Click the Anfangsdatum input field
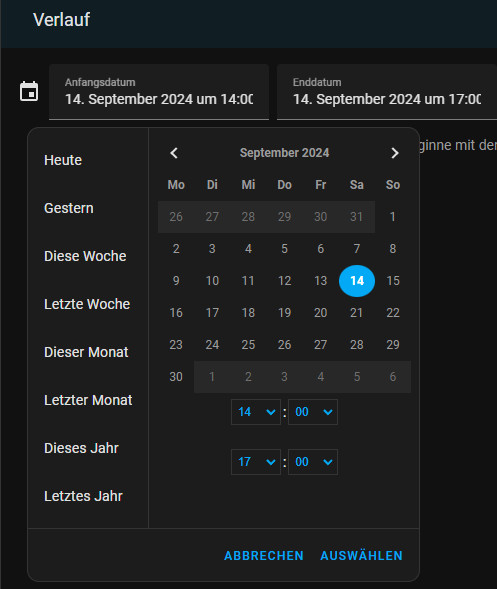Image resolution: width=497 pixels, height=589 pixels. click(159, 92)
